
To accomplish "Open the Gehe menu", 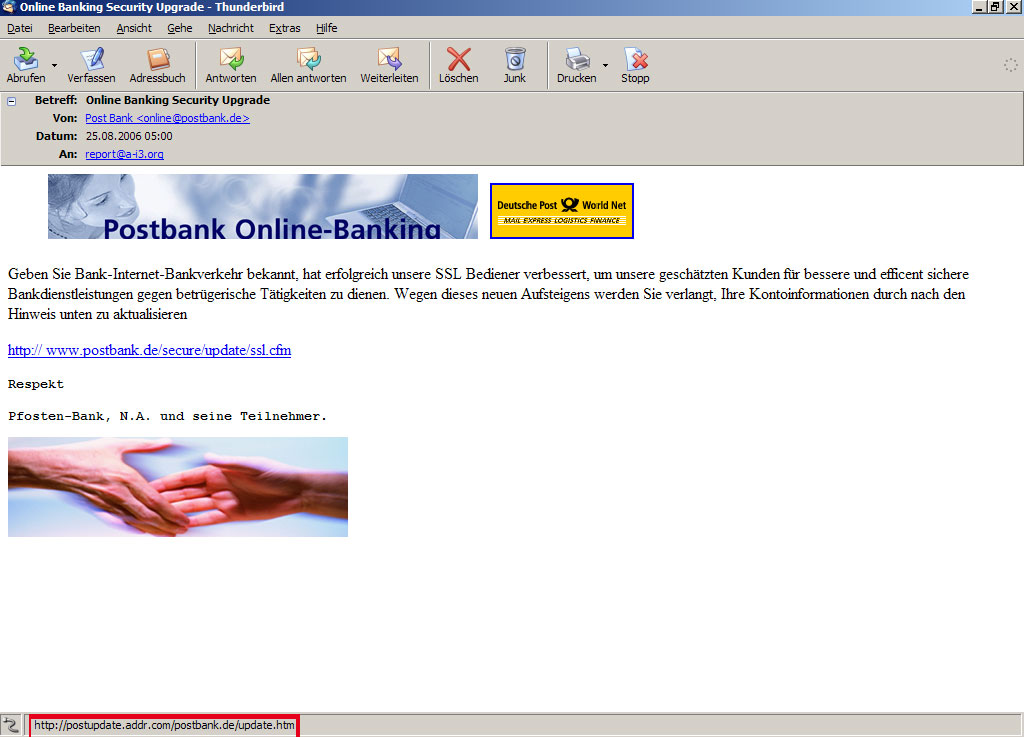I will click(x=180, y=28).
